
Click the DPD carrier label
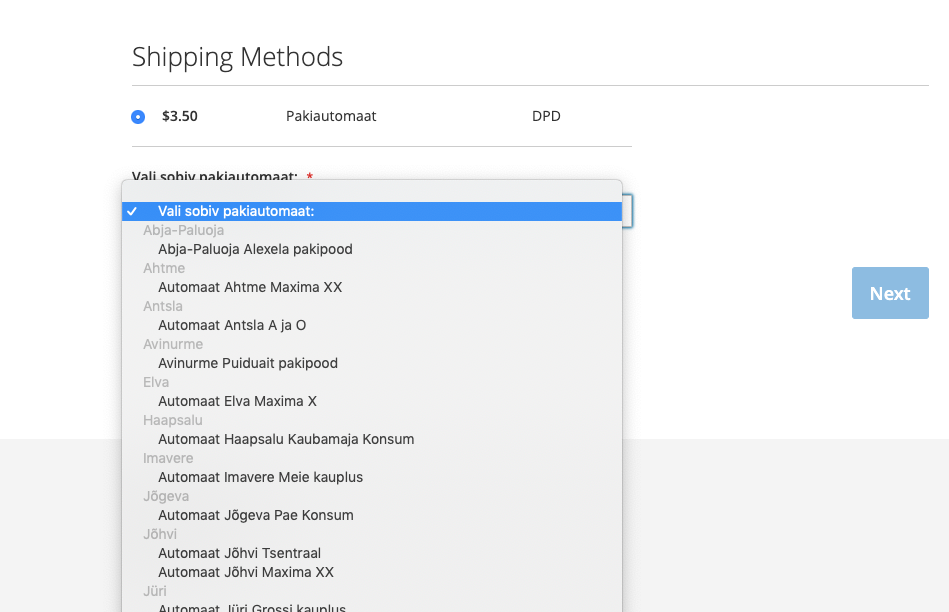click(546, 116)
